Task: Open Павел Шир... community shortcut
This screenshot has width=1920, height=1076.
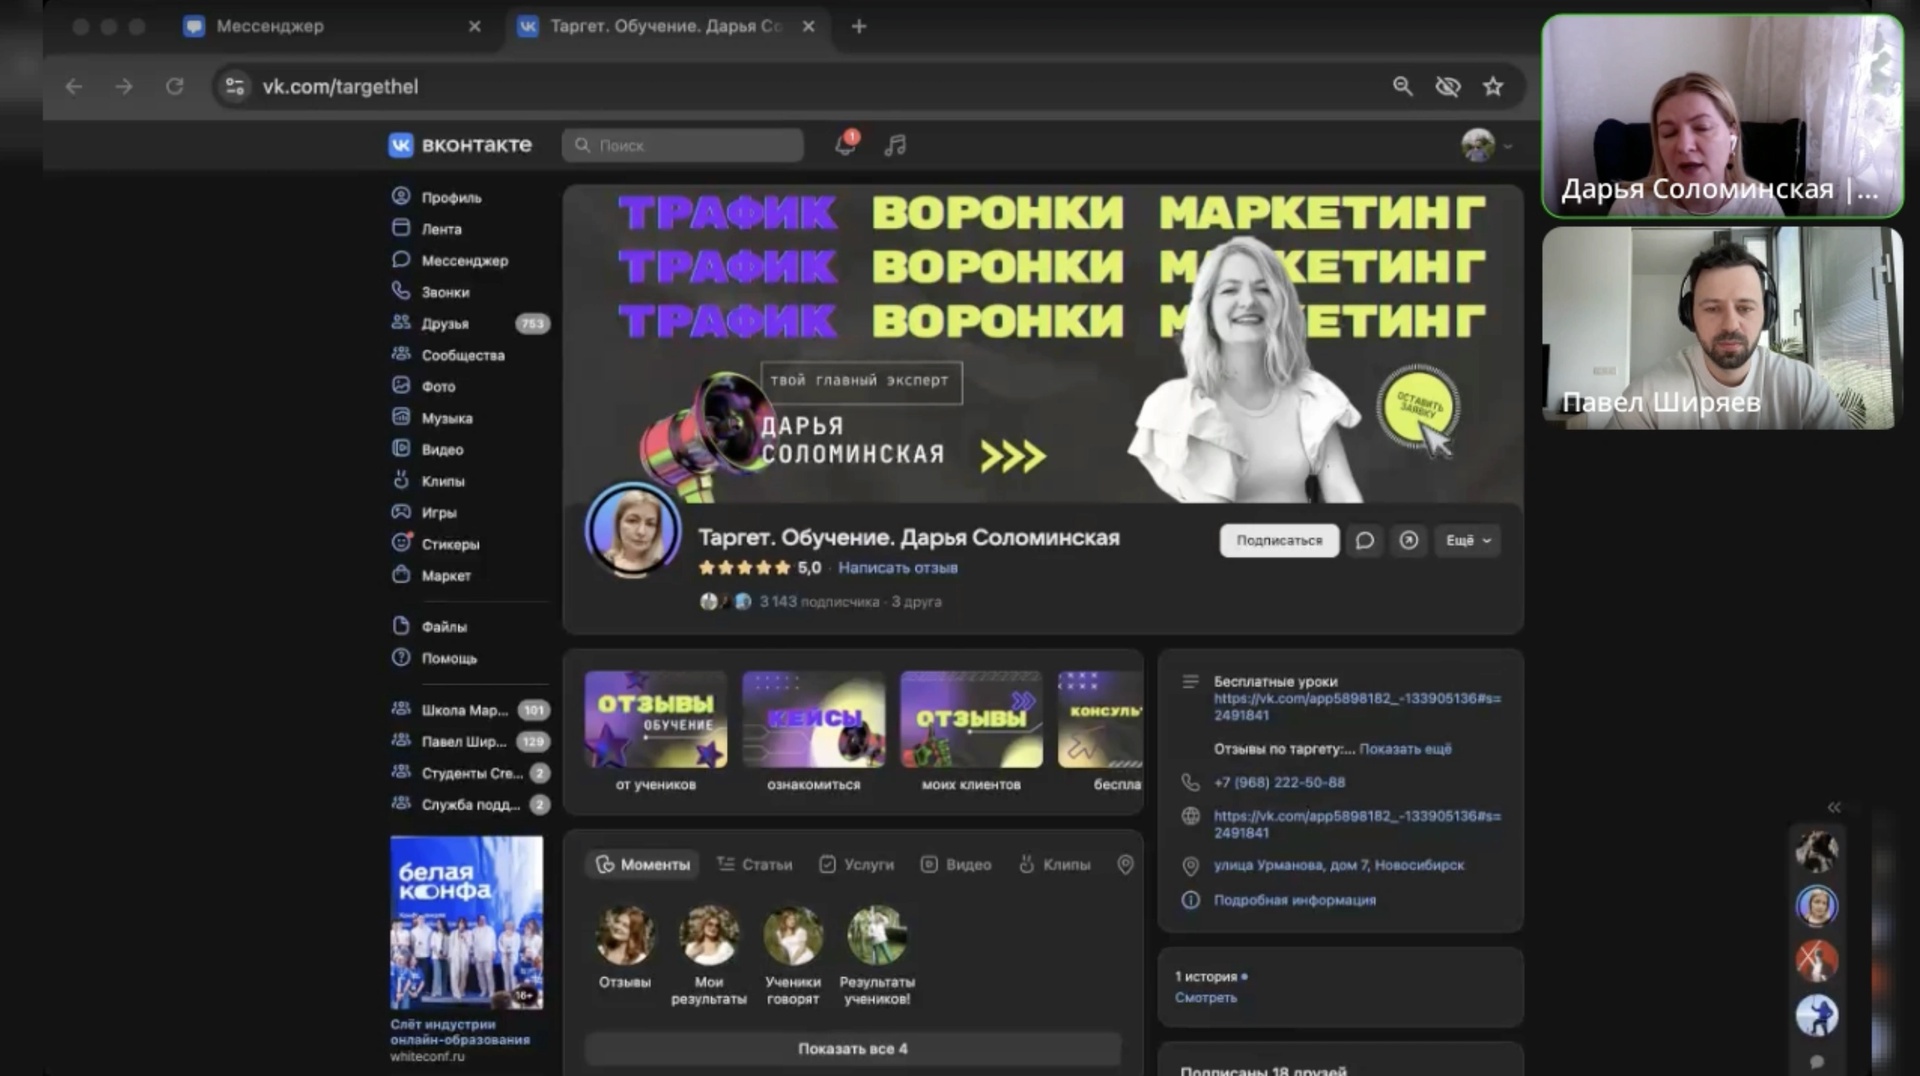Action: click(470, 742)
